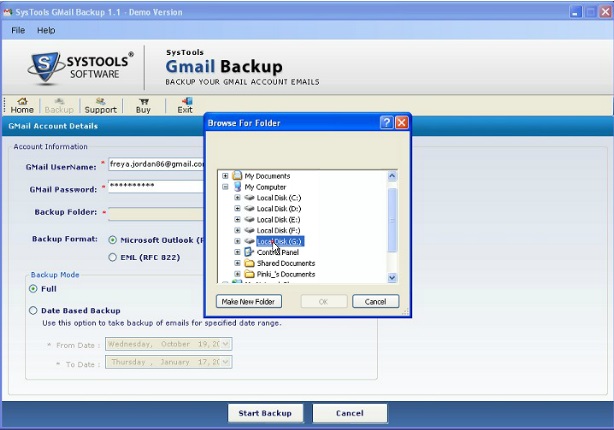This screenshot has width=614, height=430.
Task: Open the From Date dropdown
Action: point(226,344)
